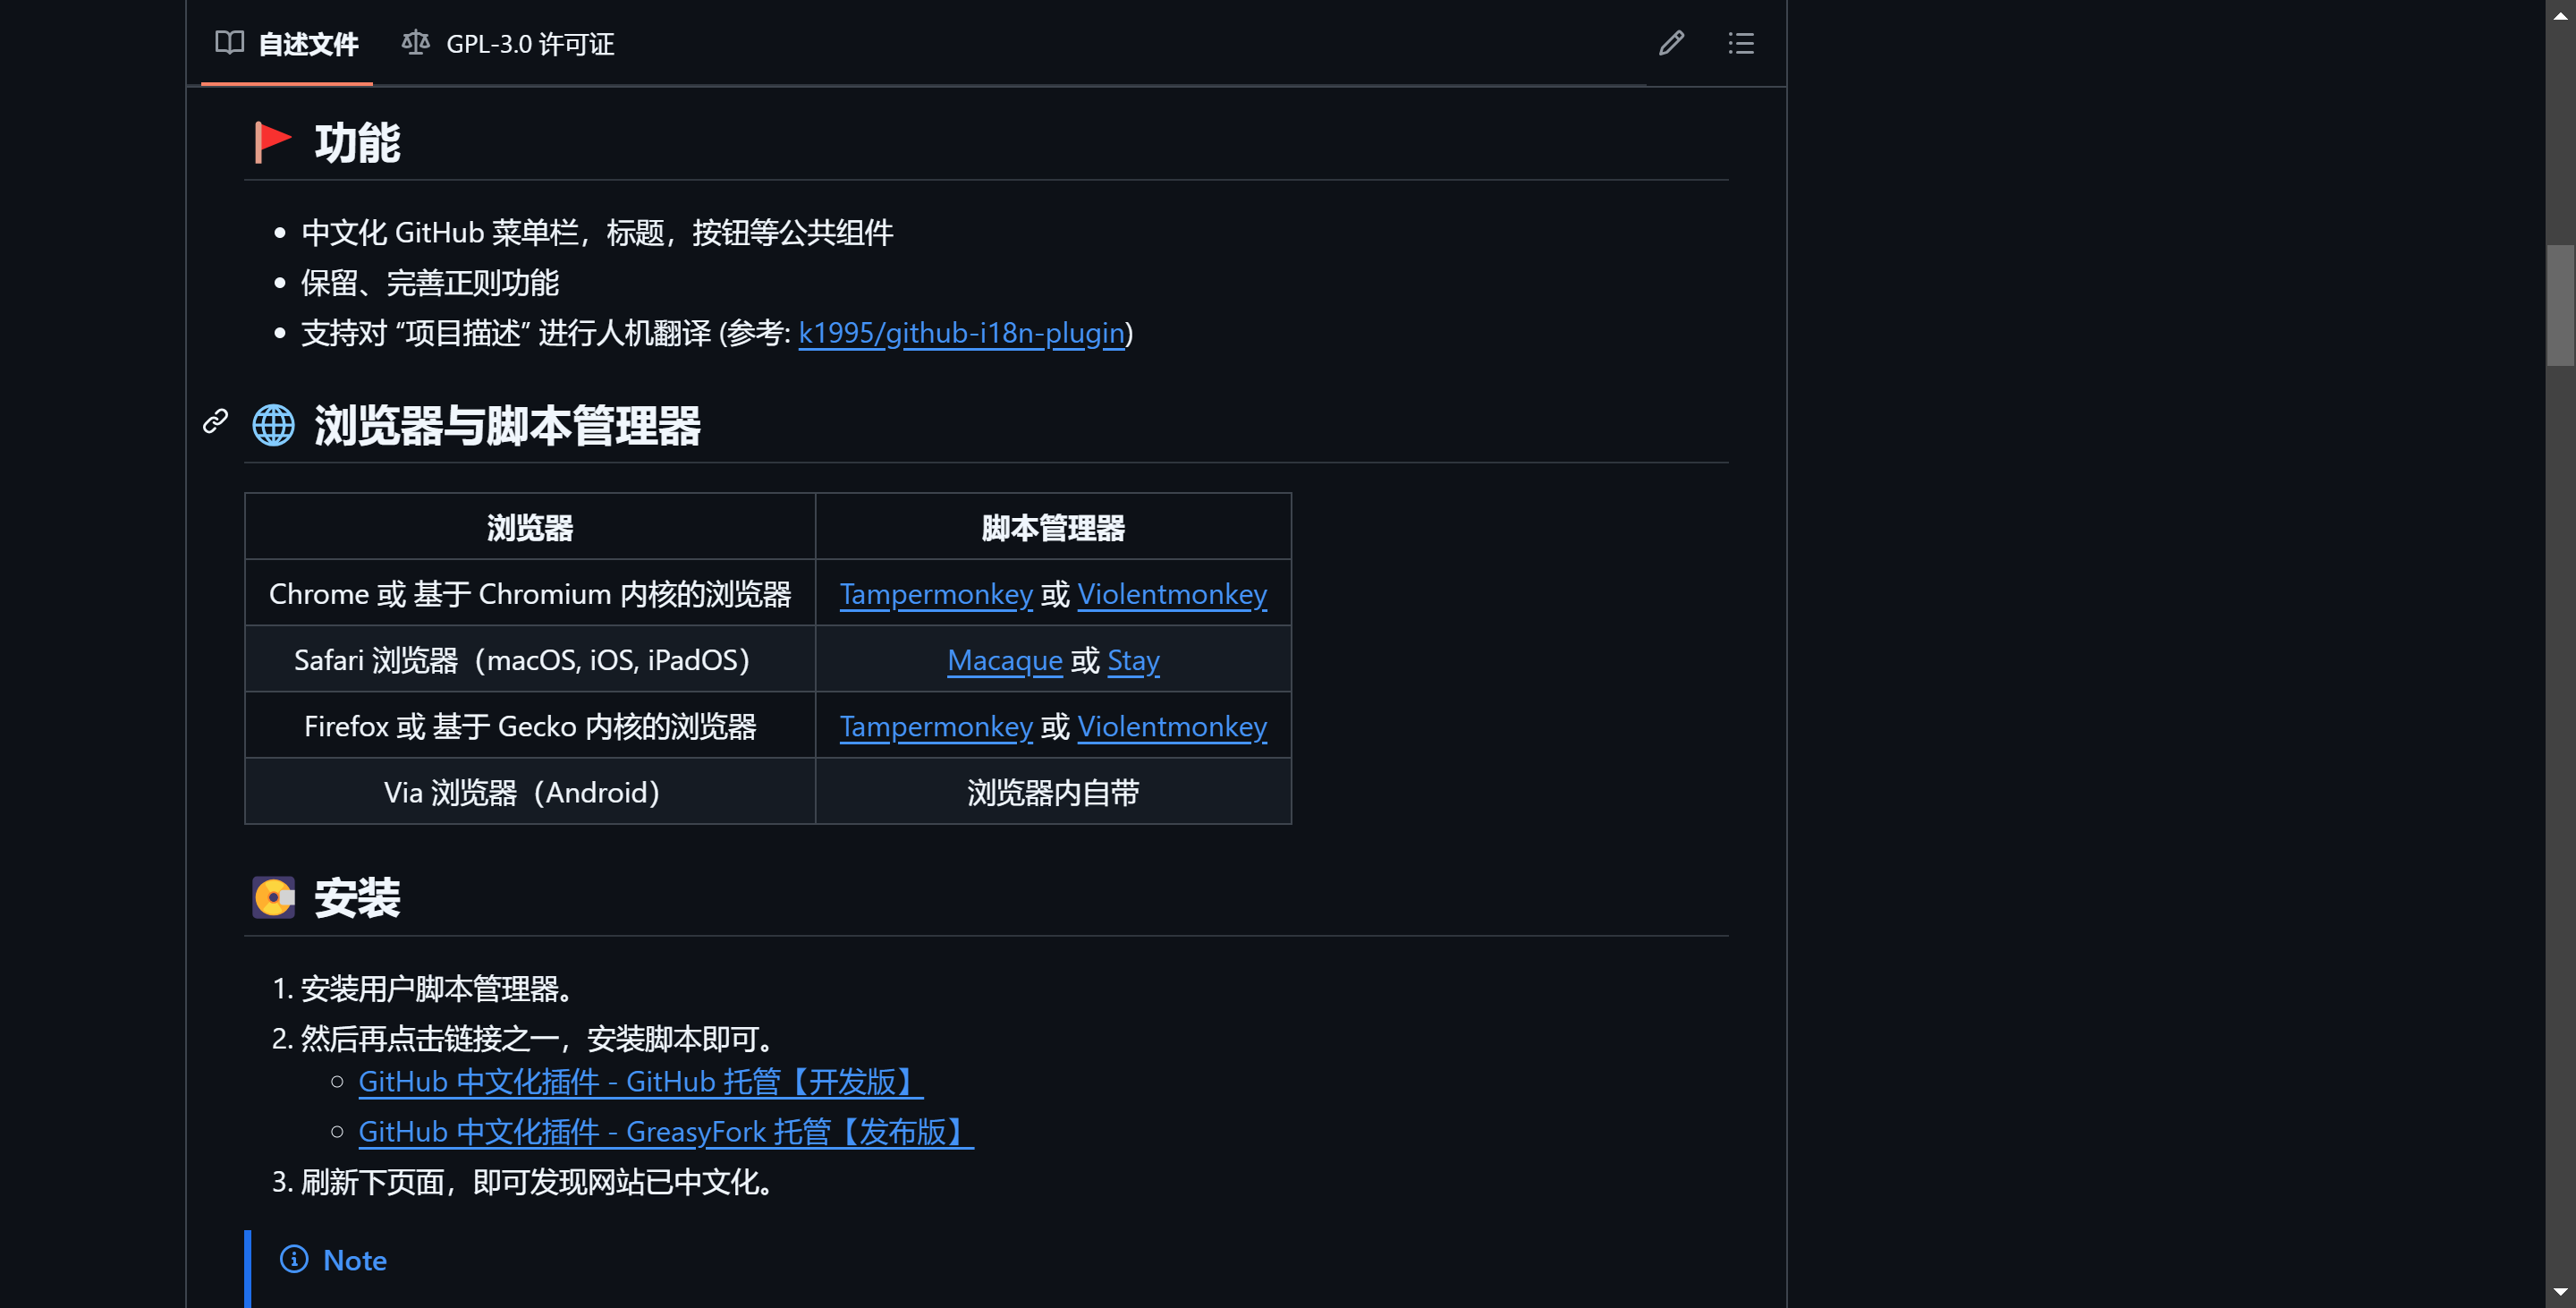The height and width of the screenshot is (1308, 2576).
Task: Open Tampermonkey link in the Chrome row
Action: click(936, 594)
